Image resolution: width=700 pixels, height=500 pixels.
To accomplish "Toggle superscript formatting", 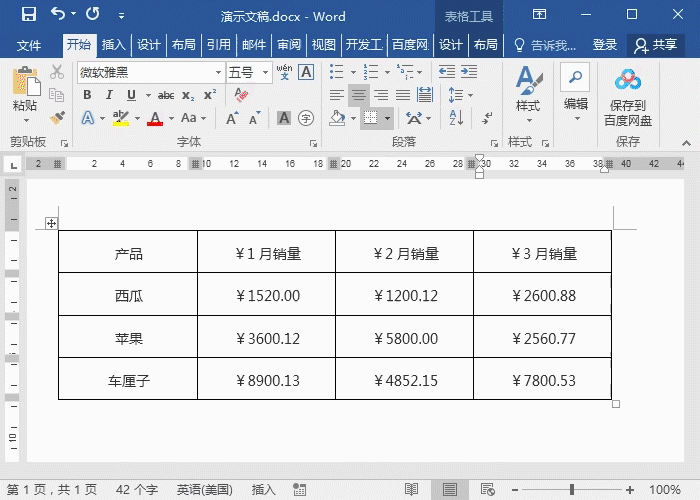I will 210,95.
